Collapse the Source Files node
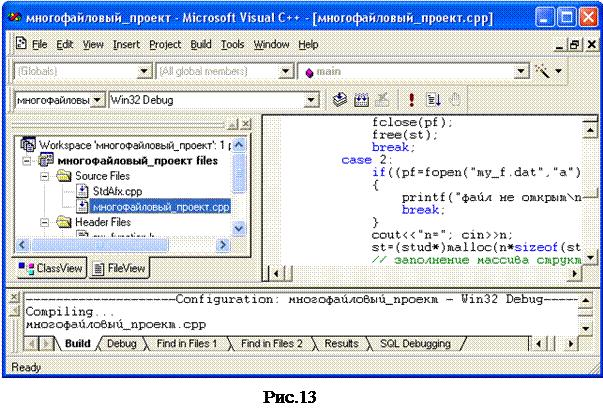 pyautogui.click(x=45, y=177)
